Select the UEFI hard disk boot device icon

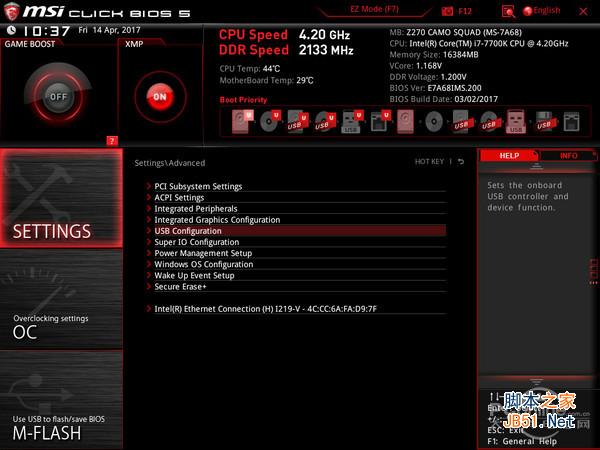click(x=243, y=122)
